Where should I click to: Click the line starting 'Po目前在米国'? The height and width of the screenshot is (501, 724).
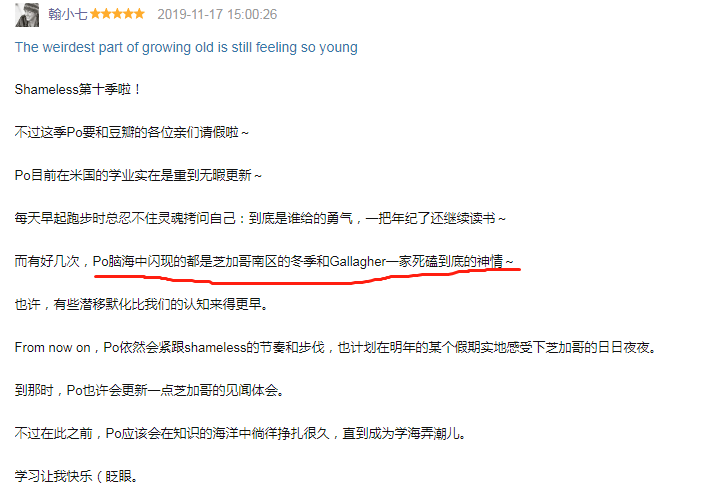click(x=138, y=175)
